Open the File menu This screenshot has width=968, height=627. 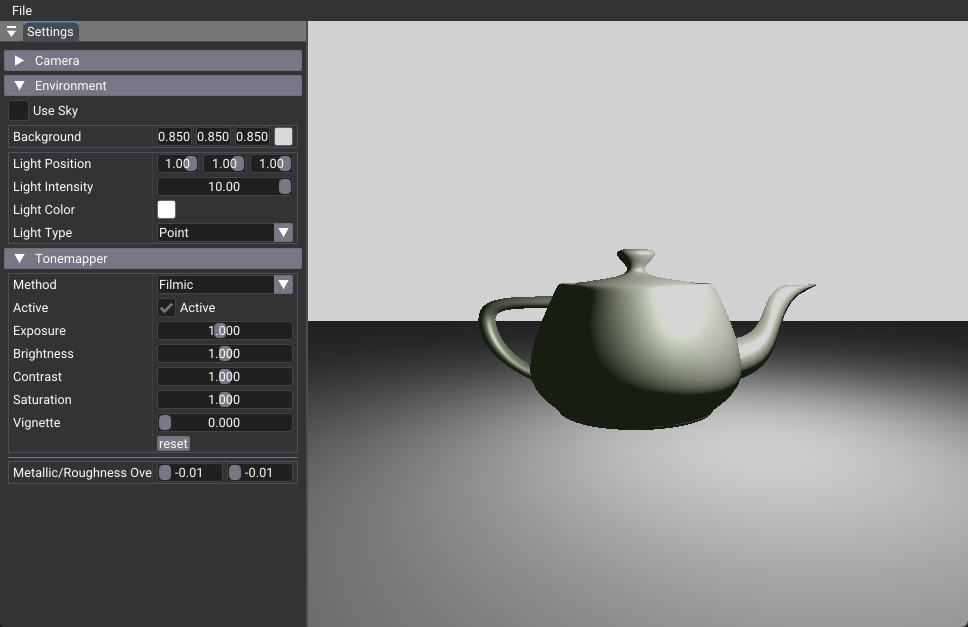pos(21,10)
